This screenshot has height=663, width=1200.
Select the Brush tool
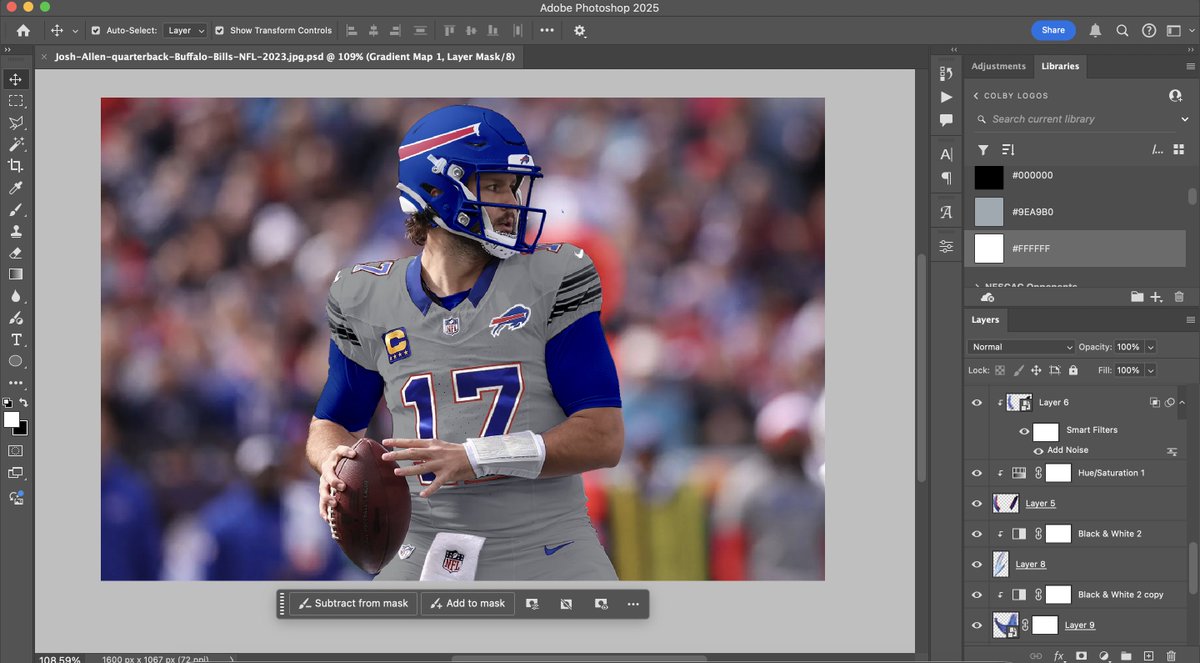pos(15,210)
